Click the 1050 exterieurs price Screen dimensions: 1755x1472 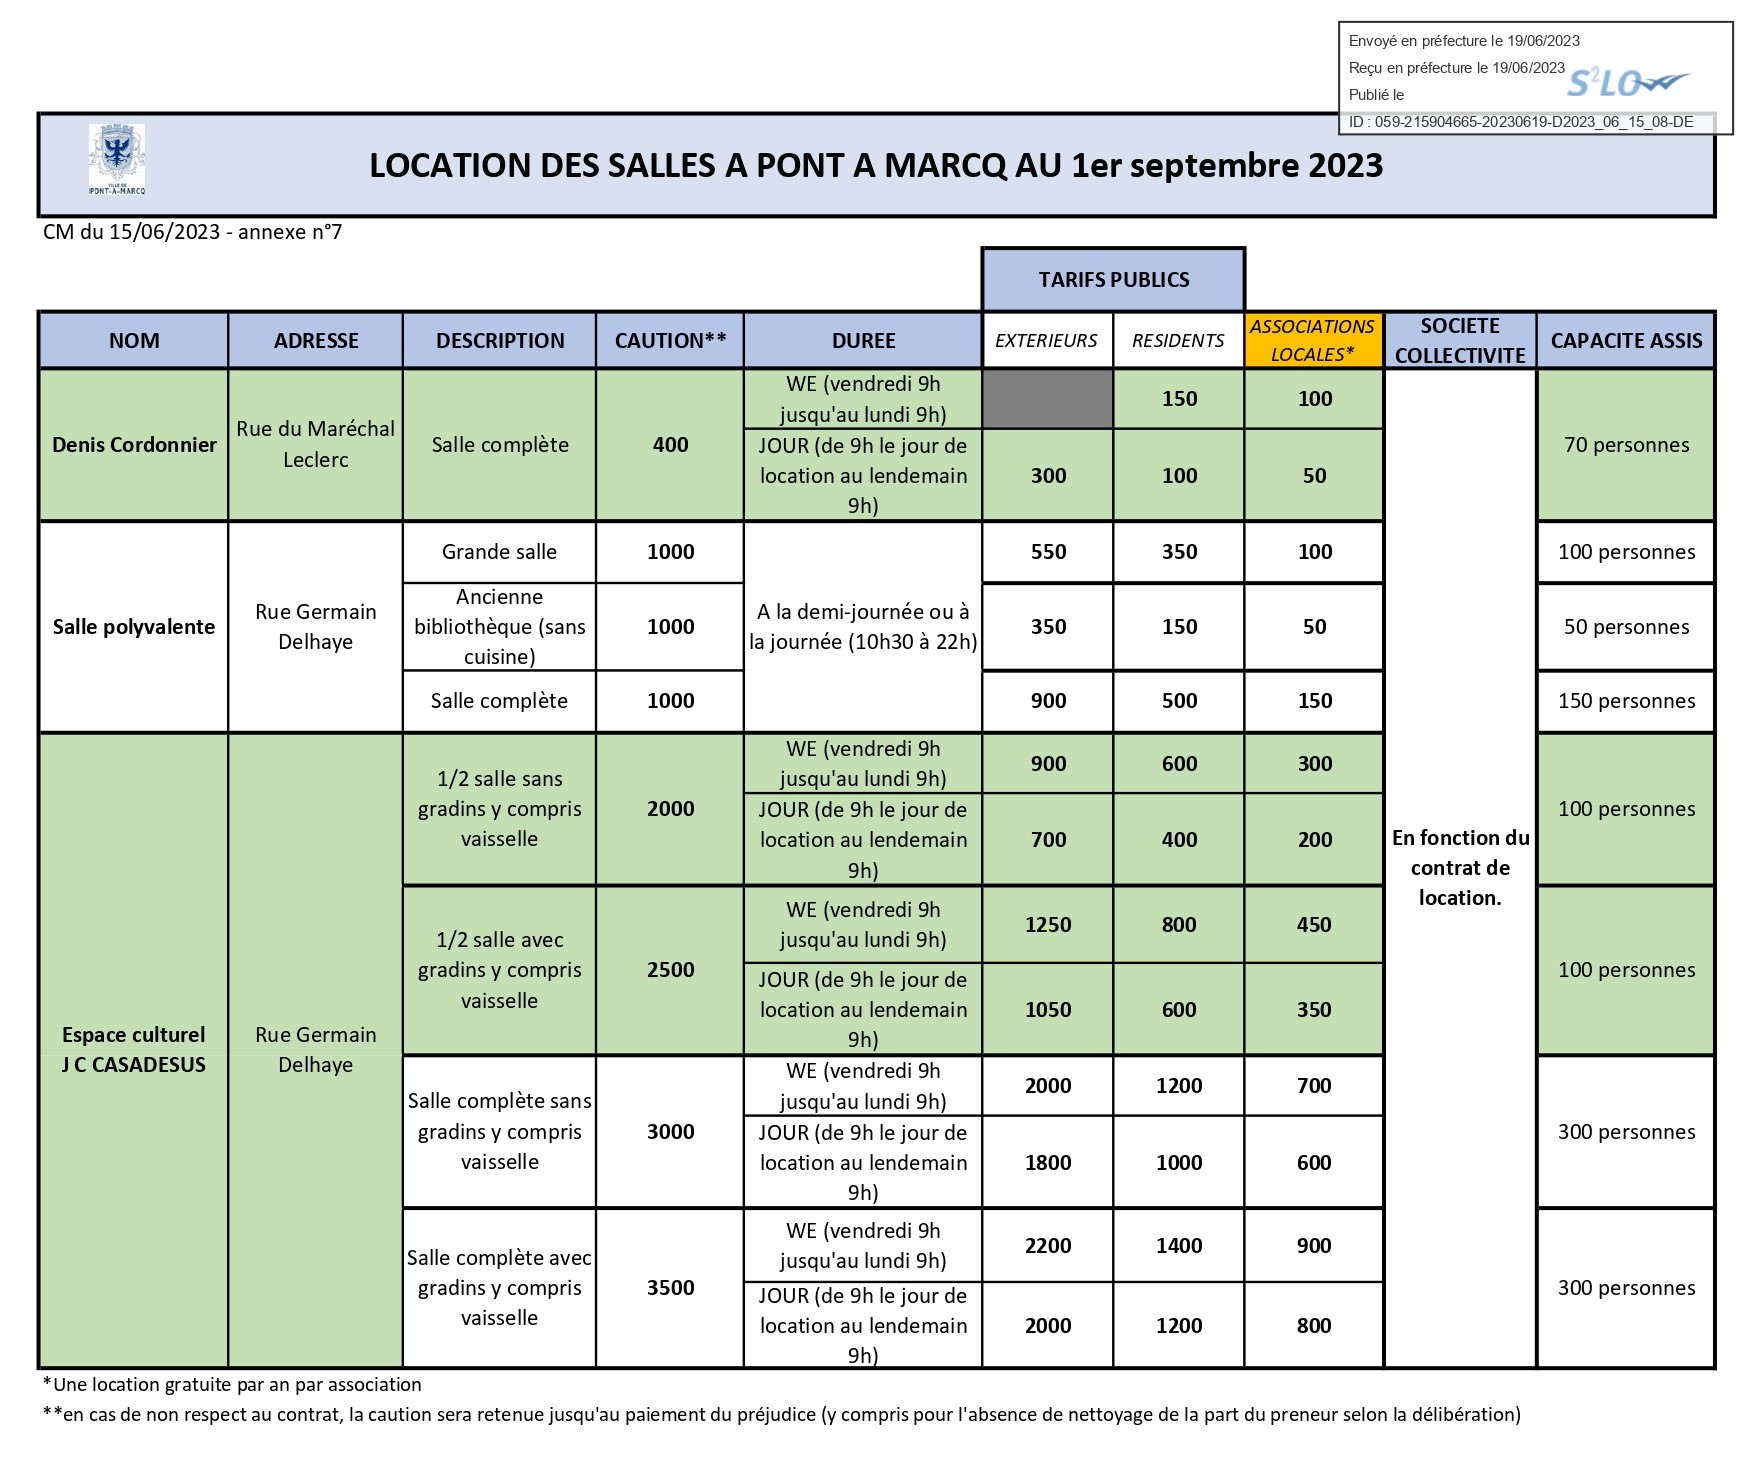(1048, 1010)
